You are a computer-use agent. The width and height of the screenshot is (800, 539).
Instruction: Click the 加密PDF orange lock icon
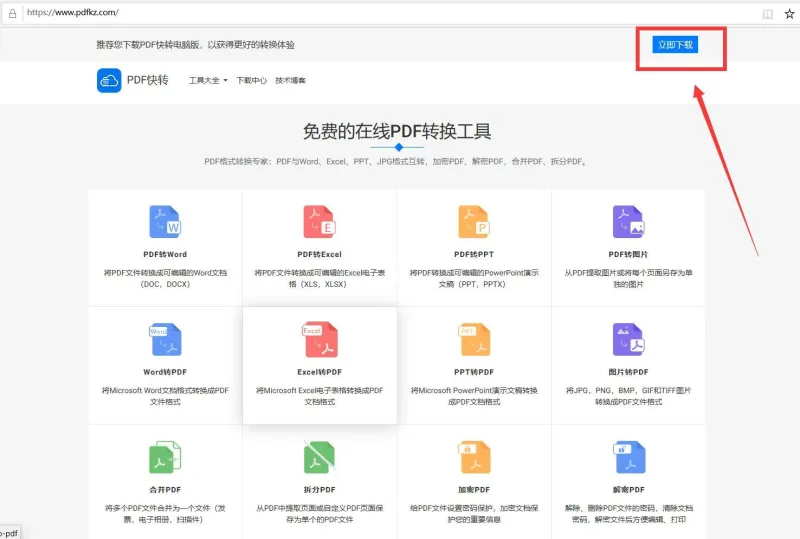point(474,457)
